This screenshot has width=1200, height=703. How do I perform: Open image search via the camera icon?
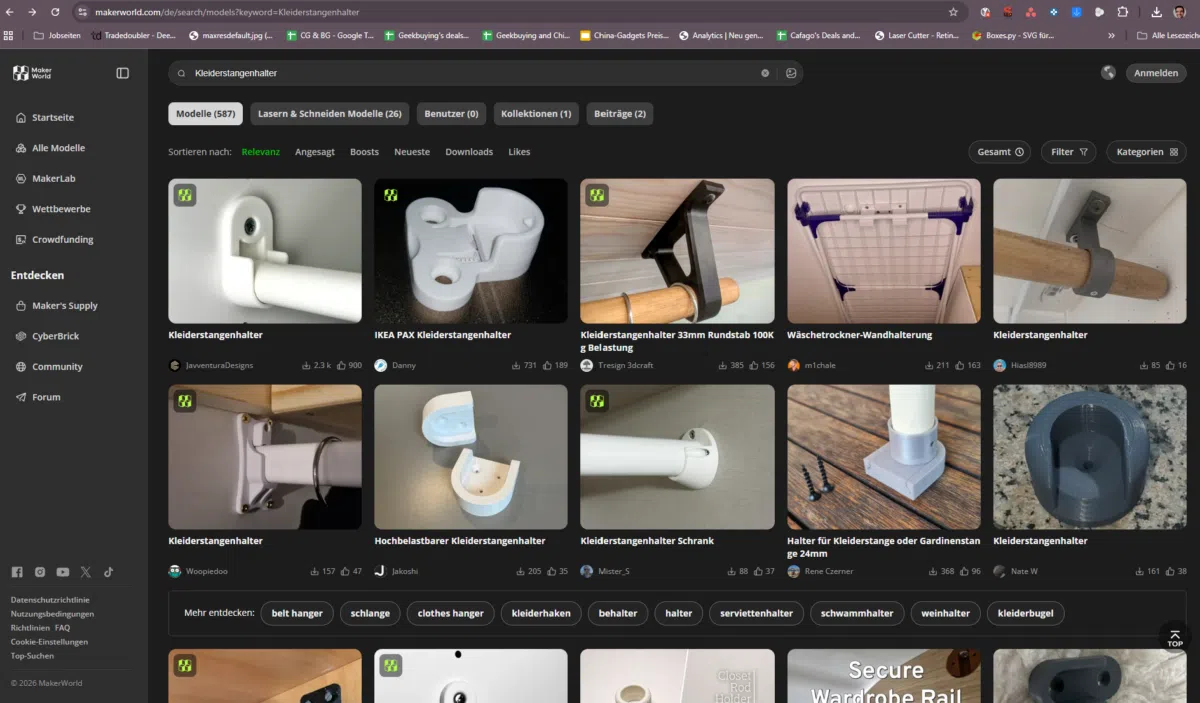click(791, 73)
